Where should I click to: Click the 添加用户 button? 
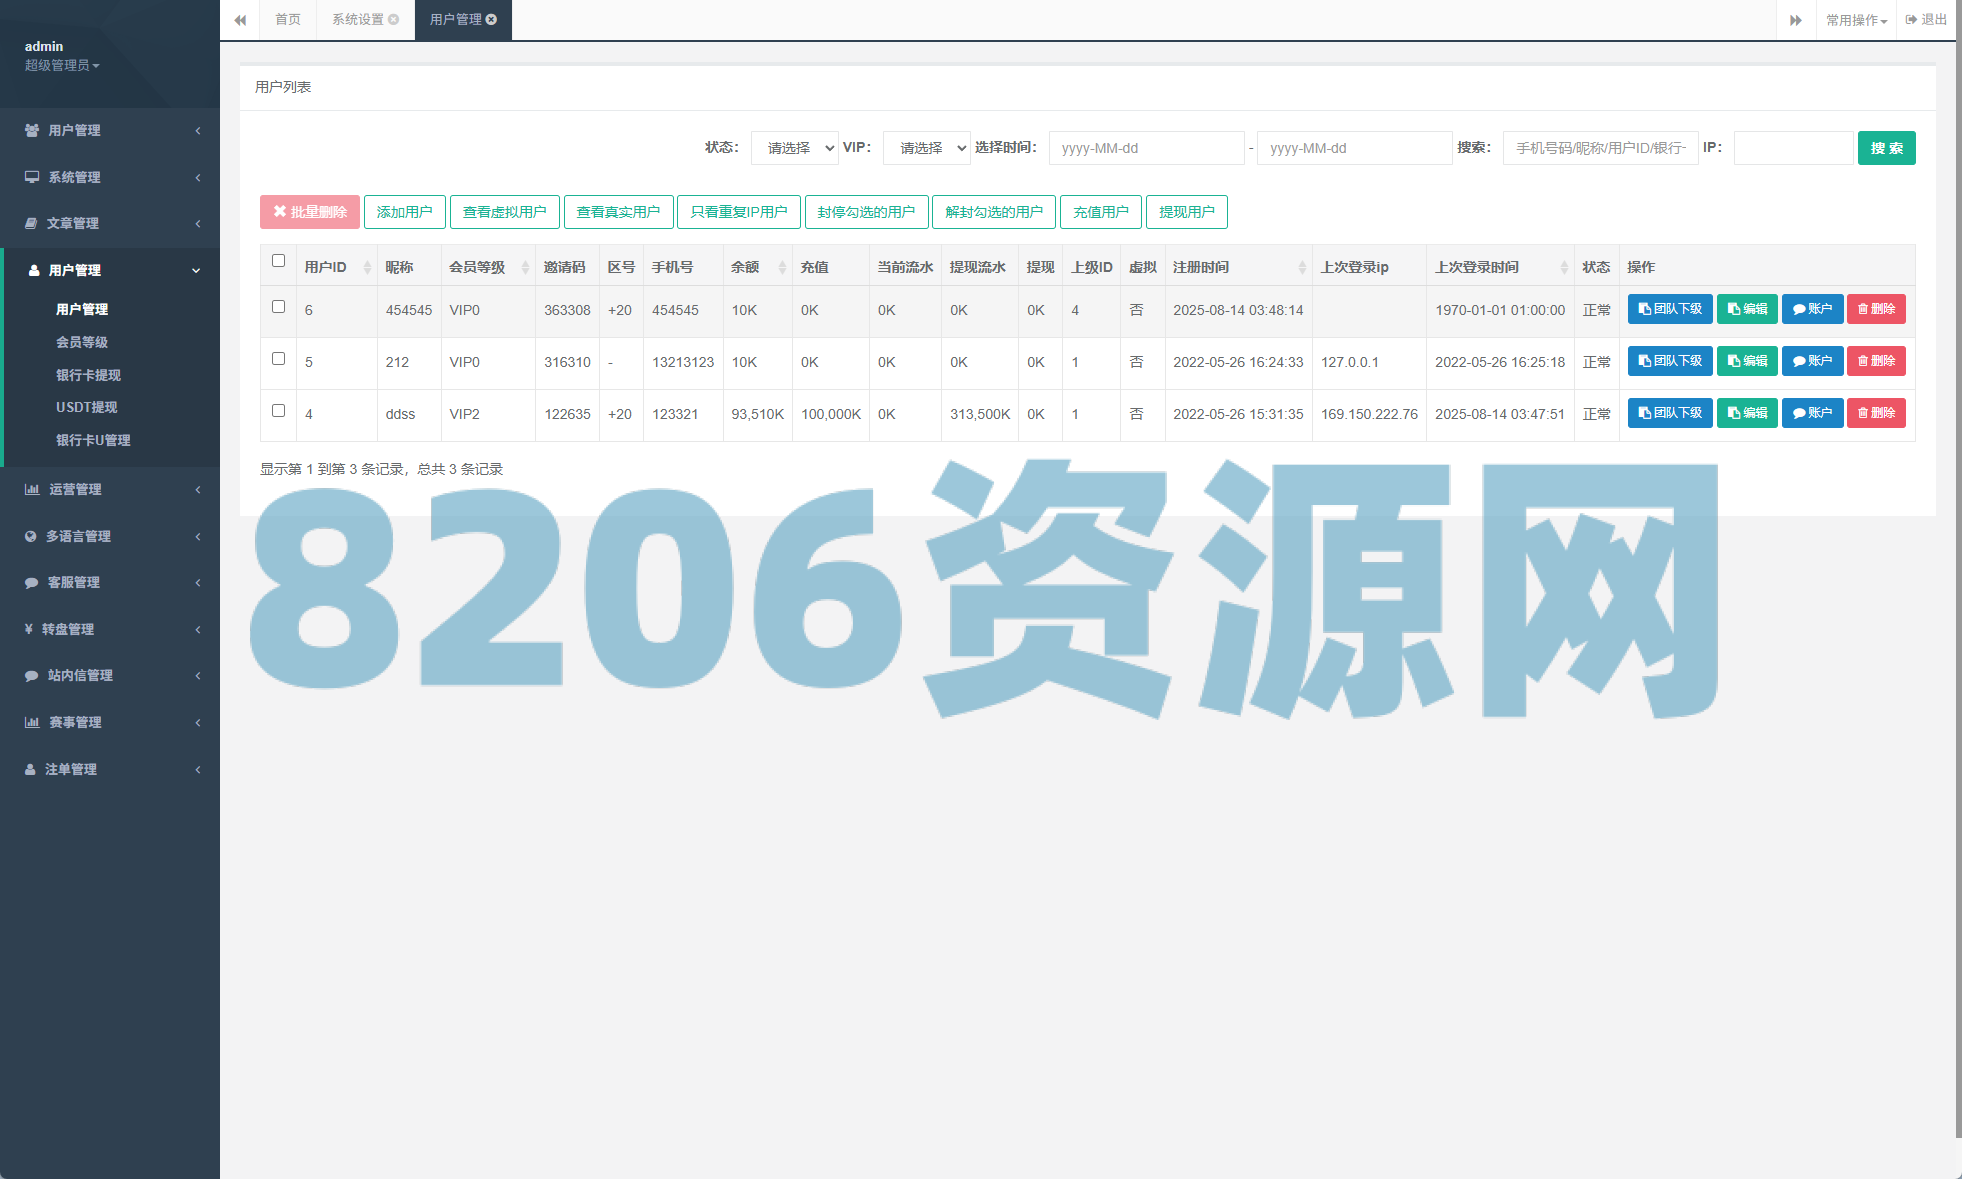(404, 212)
